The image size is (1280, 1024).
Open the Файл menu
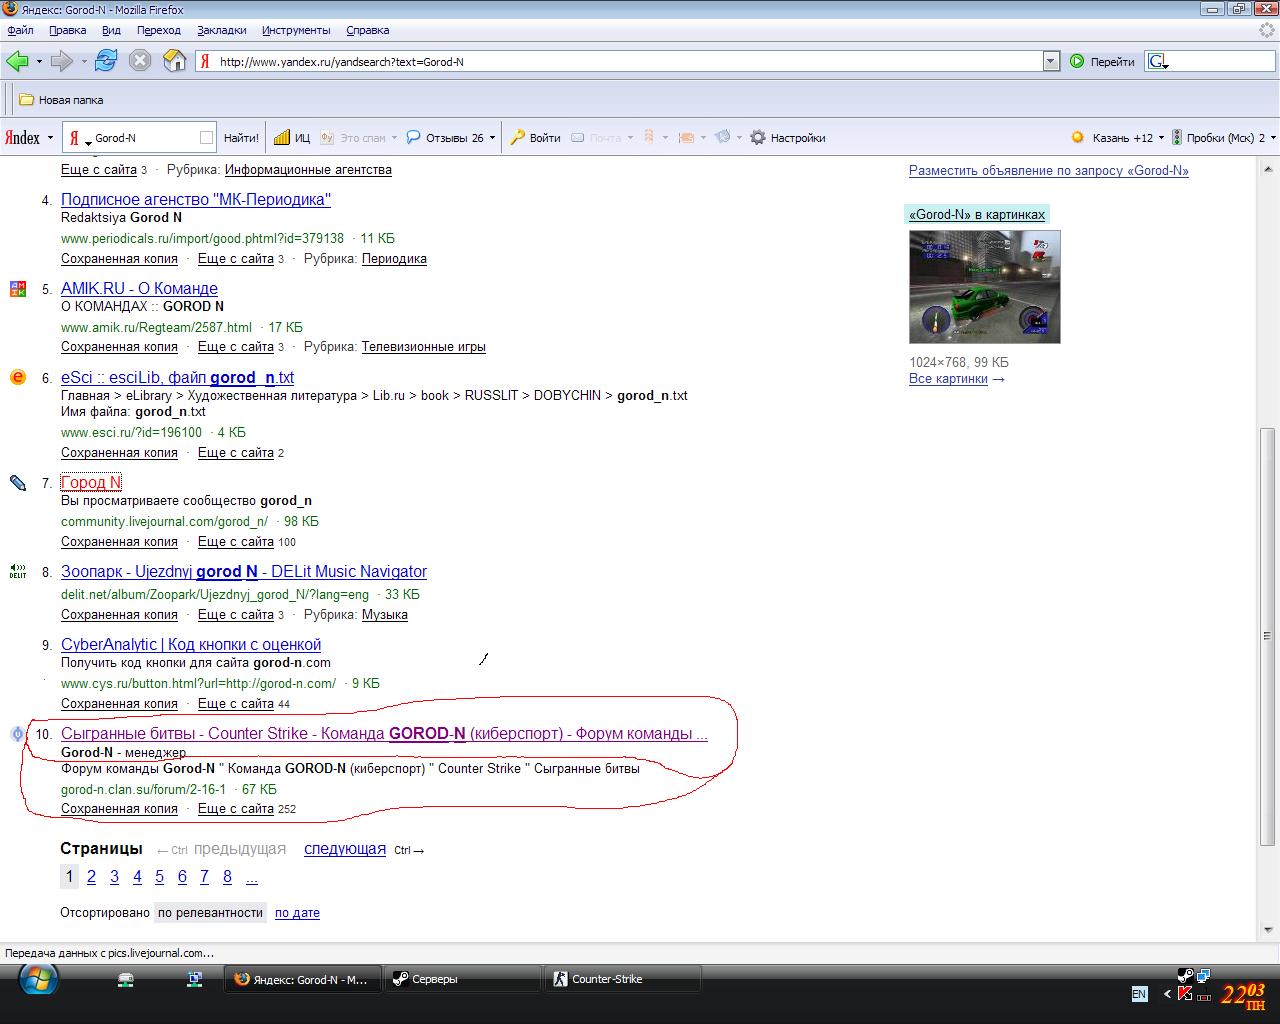pos(20,30)
